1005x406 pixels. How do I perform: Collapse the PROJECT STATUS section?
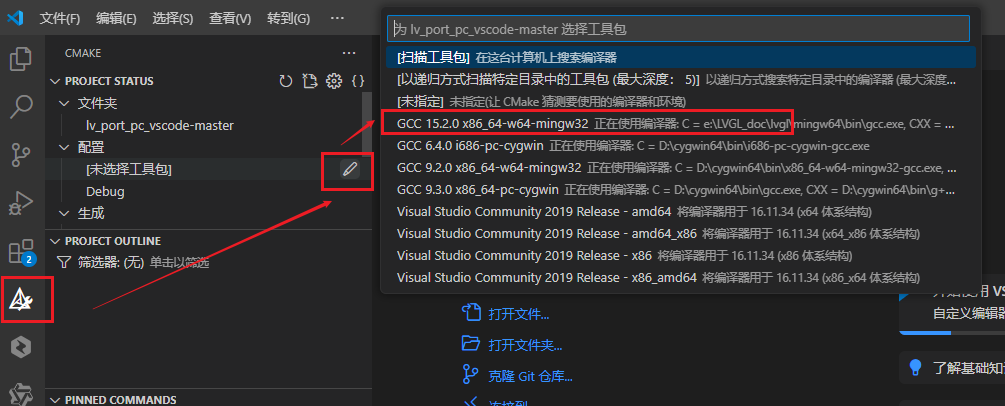55,81
